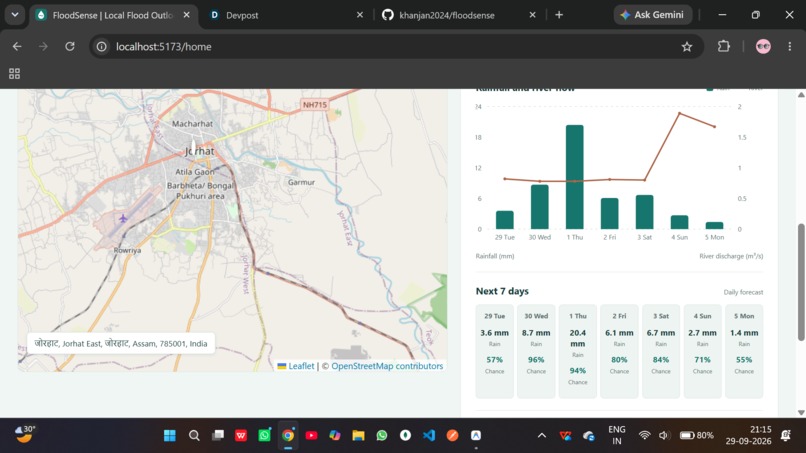Close the khanjan2024/floodsense tab
Screen dimensions: 806x453
[x=533, y=15]
